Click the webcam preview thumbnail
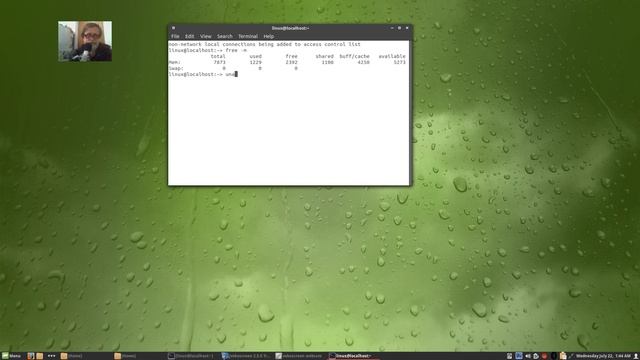The height and width of the screenshot is (360, 640). tap(85, 41)
